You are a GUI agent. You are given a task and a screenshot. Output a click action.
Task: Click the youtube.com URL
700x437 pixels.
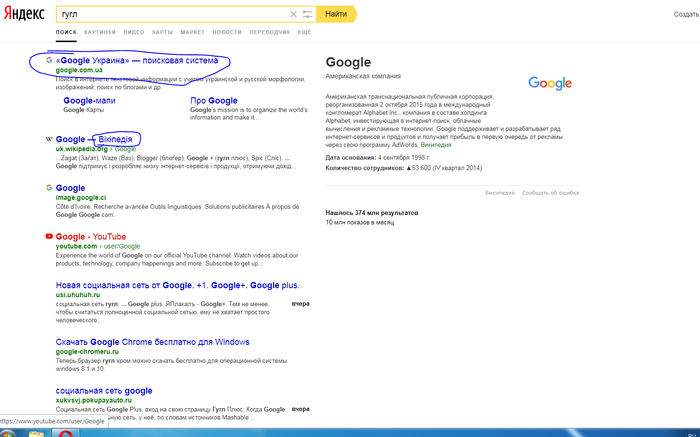pyautogui.click(x=76, y=246)
